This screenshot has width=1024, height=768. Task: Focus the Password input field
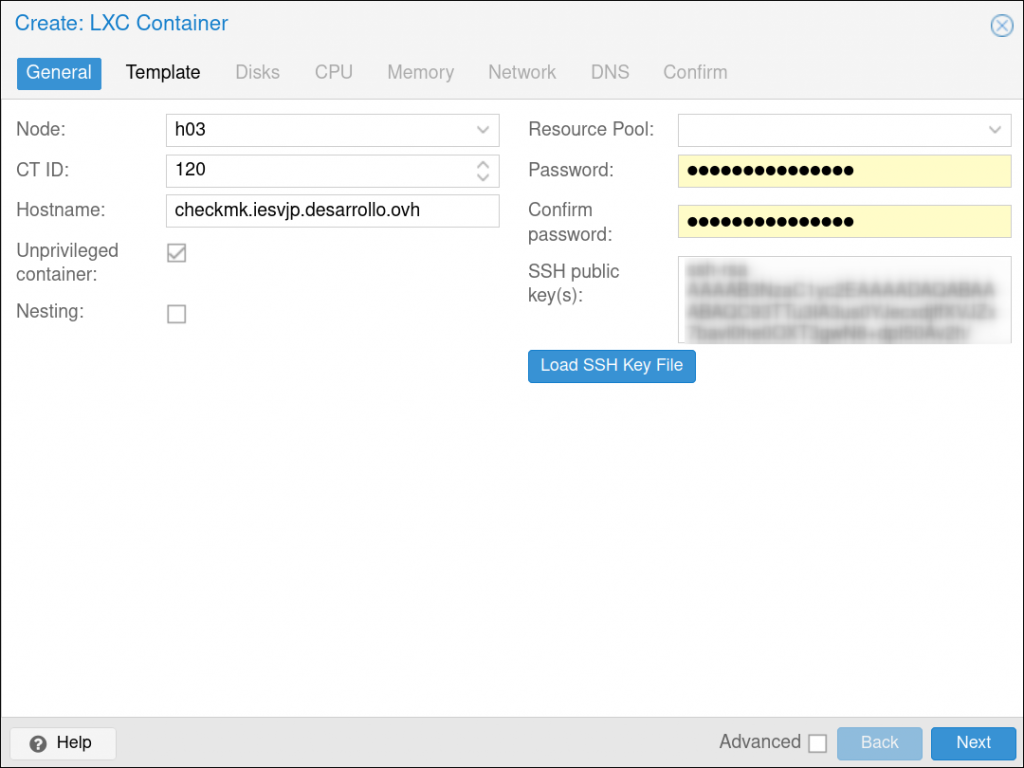click(844, 171)
